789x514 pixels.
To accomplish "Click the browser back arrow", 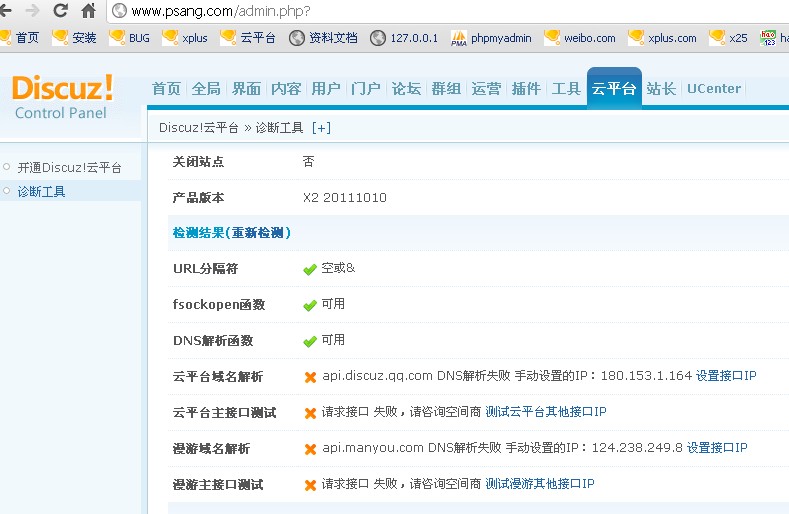I will [5, 10].
